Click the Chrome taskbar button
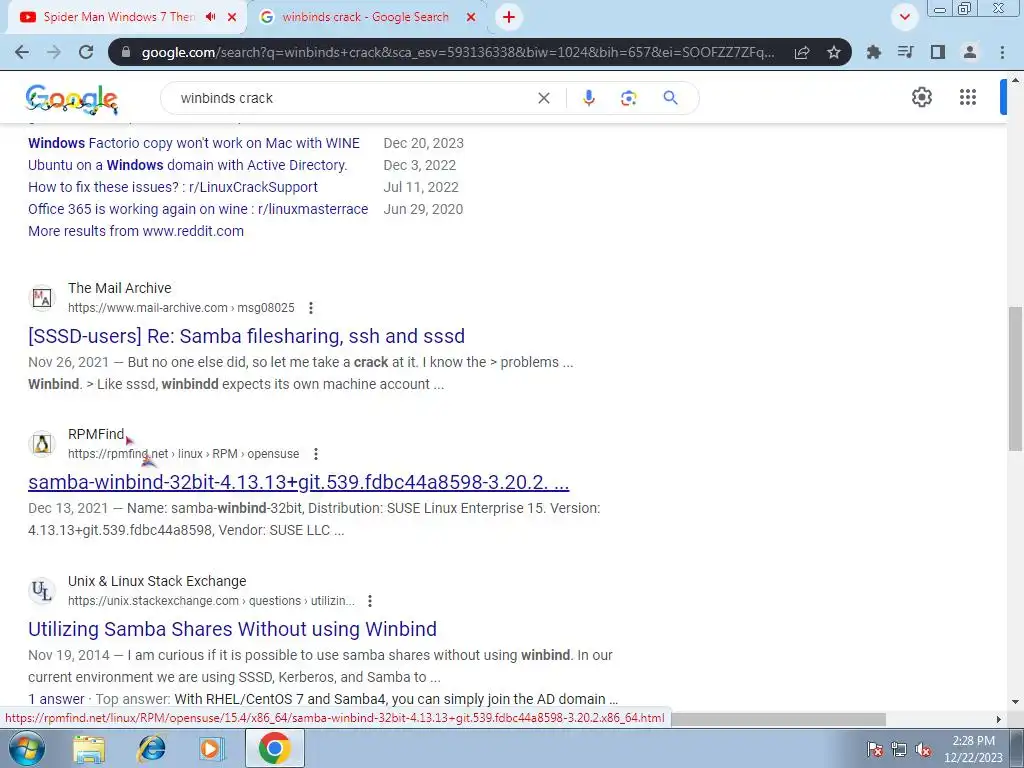1024x768 pixels. (274, 748)
